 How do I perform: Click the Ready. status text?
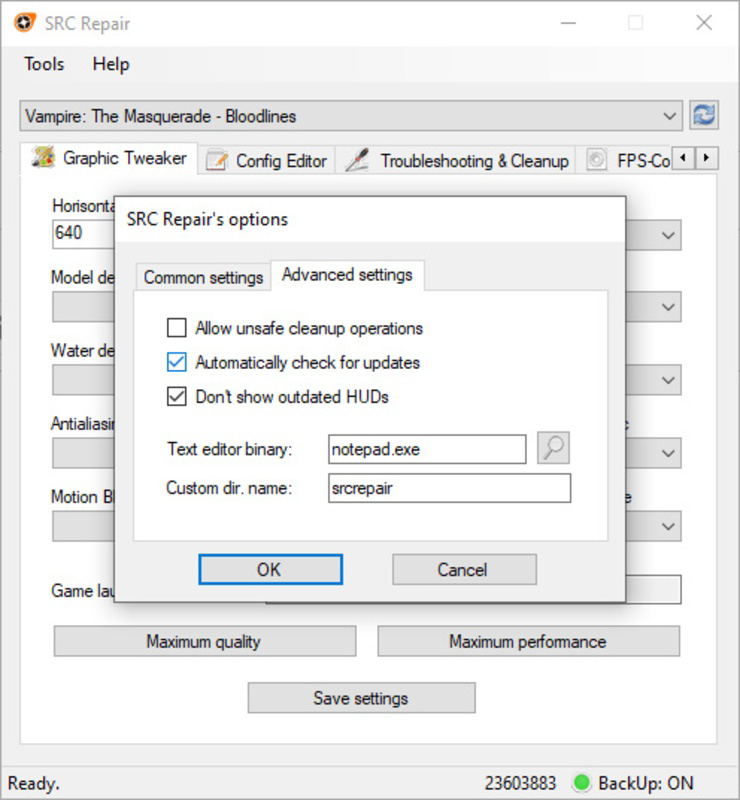[x=34, y=783]
